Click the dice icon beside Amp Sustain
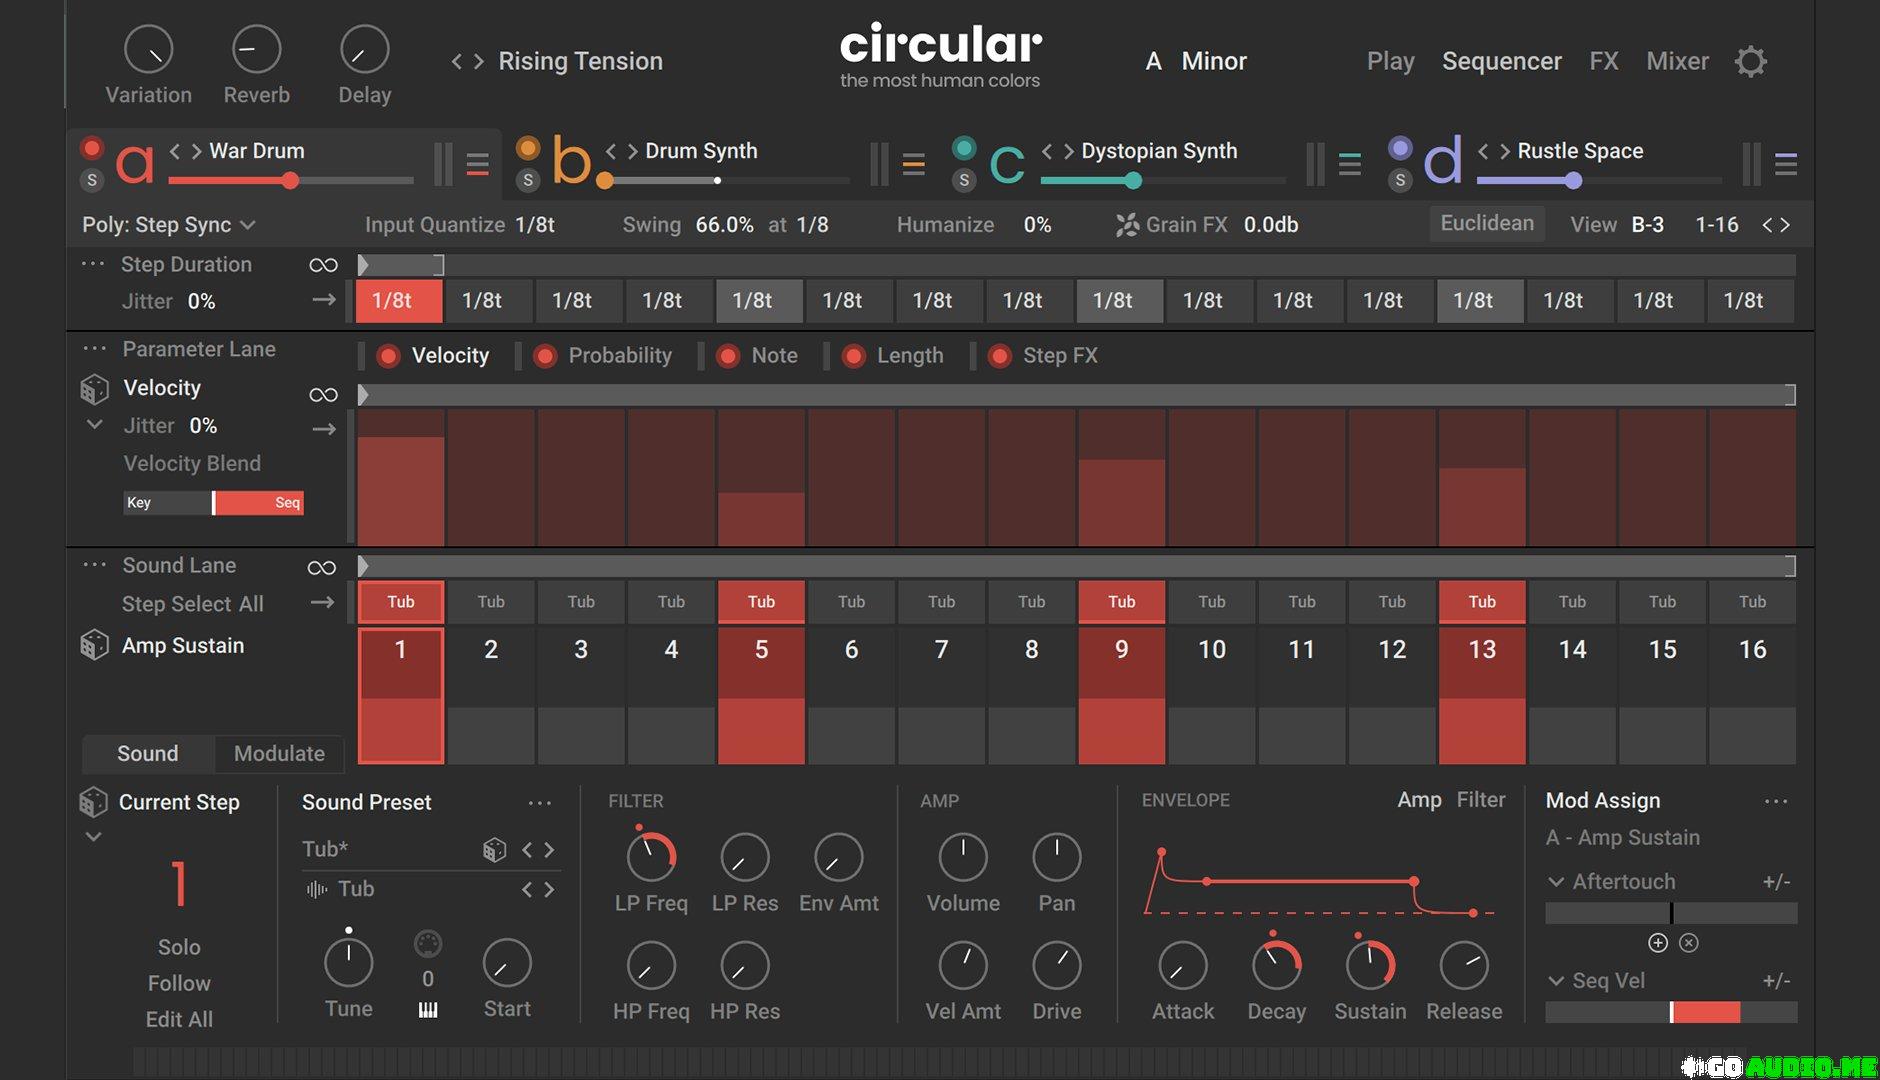 pos(94,645)
